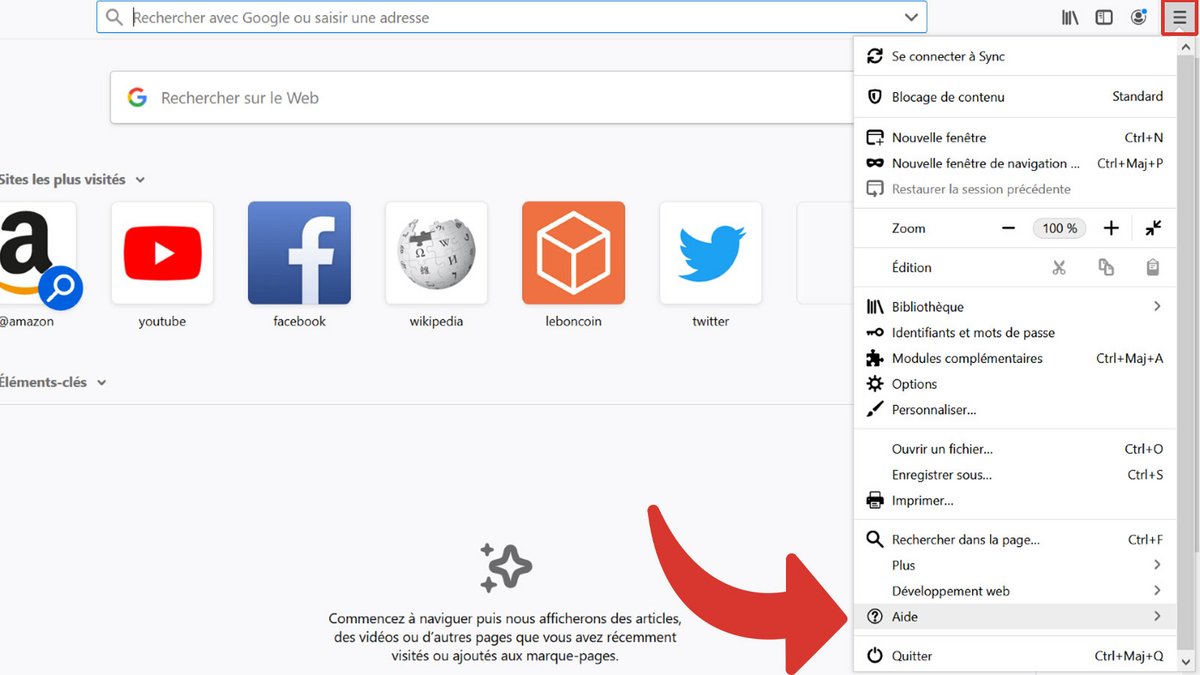Click the scissors cut icon in Édition row
The width and height of the screenshot is (1200, 675).
(x=1059, y=267)
